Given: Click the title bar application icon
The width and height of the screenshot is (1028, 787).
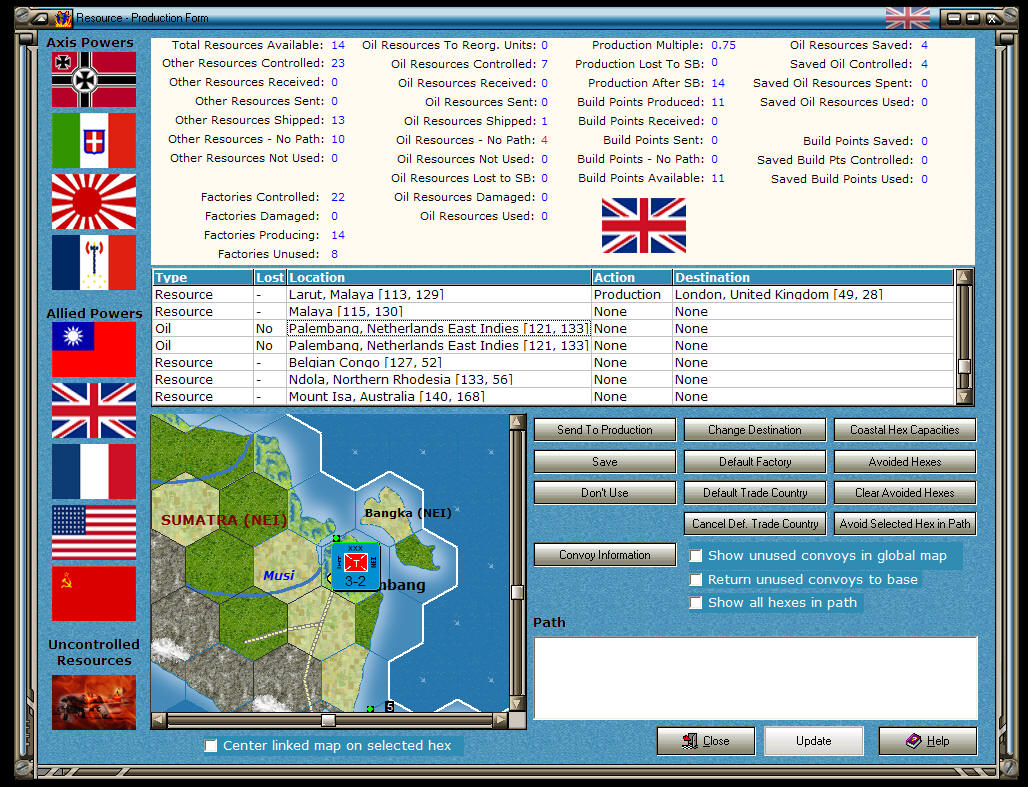Looking at the screenshot, I should [63, 18].
